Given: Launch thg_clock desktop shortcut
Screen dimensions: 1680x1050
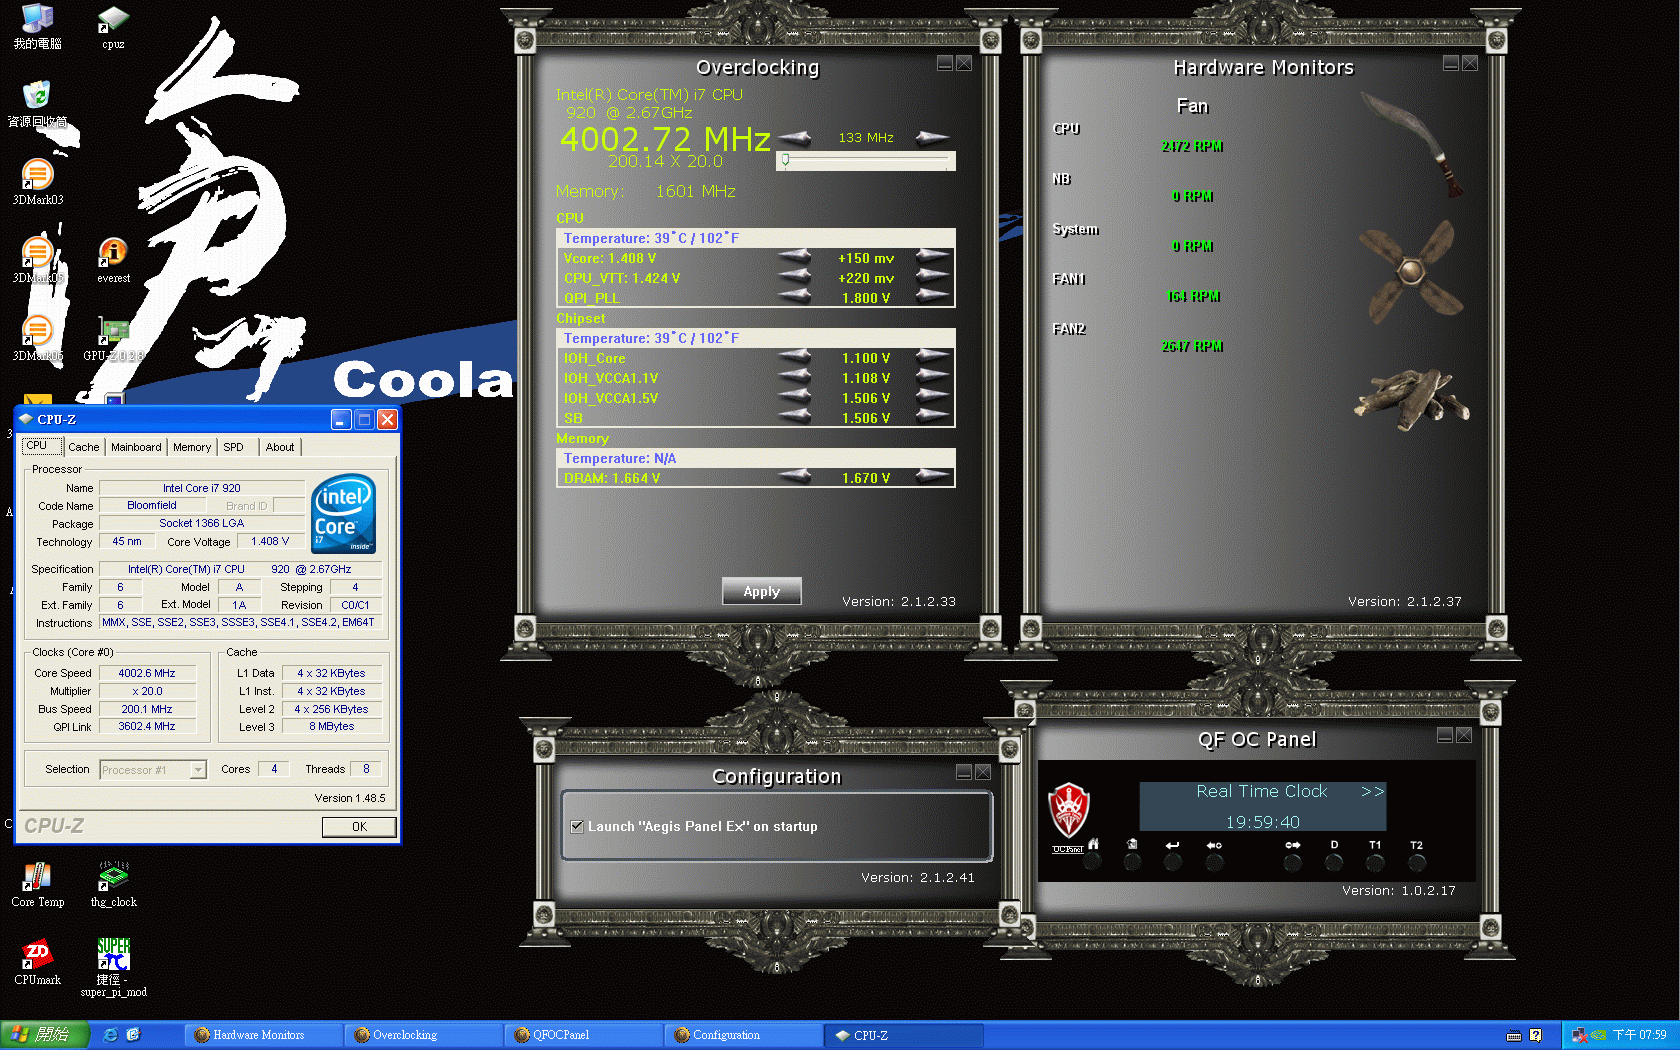Looking at the screenshot, I should (x=113, y=884).
